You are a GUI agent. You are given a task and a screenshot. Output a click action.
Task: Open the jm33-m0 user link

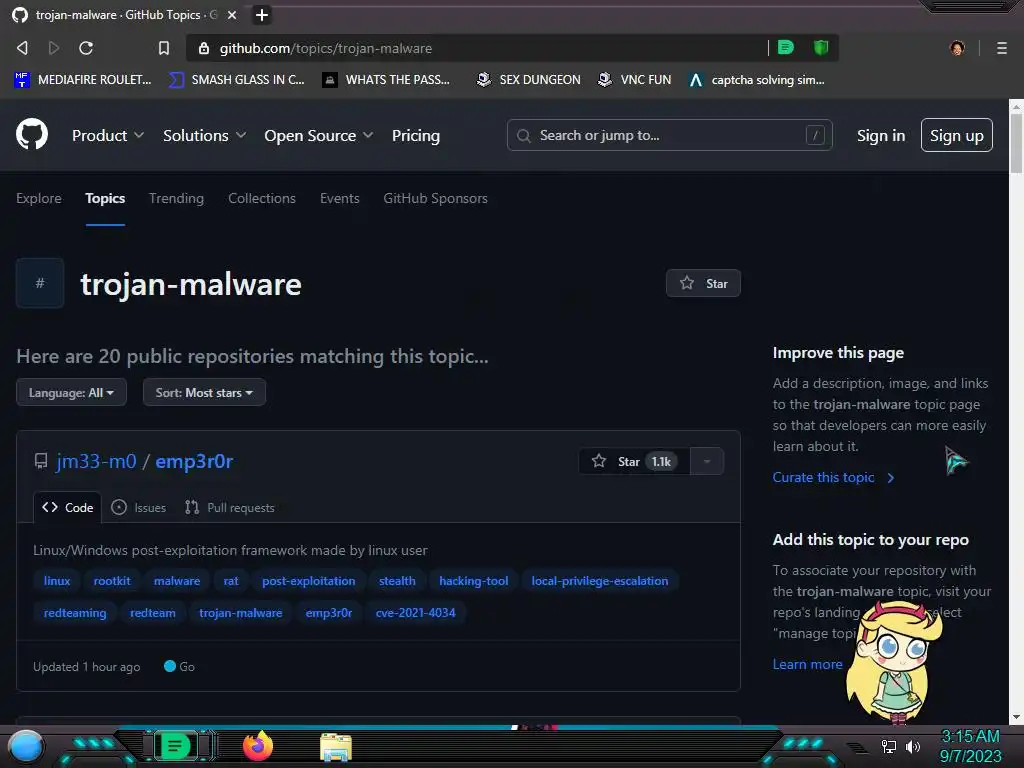coord(96,461)
